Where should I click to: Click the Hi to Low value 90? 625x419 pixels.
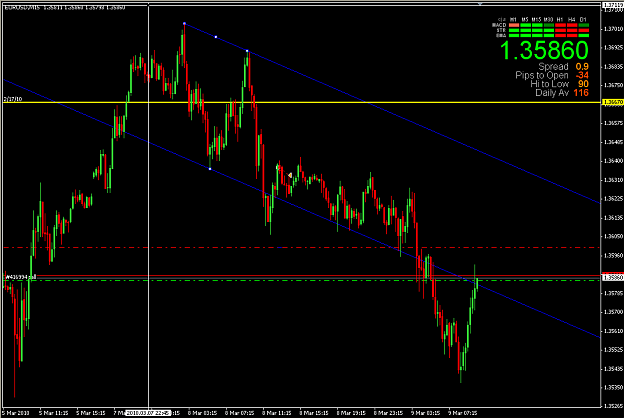pos(583,84)
